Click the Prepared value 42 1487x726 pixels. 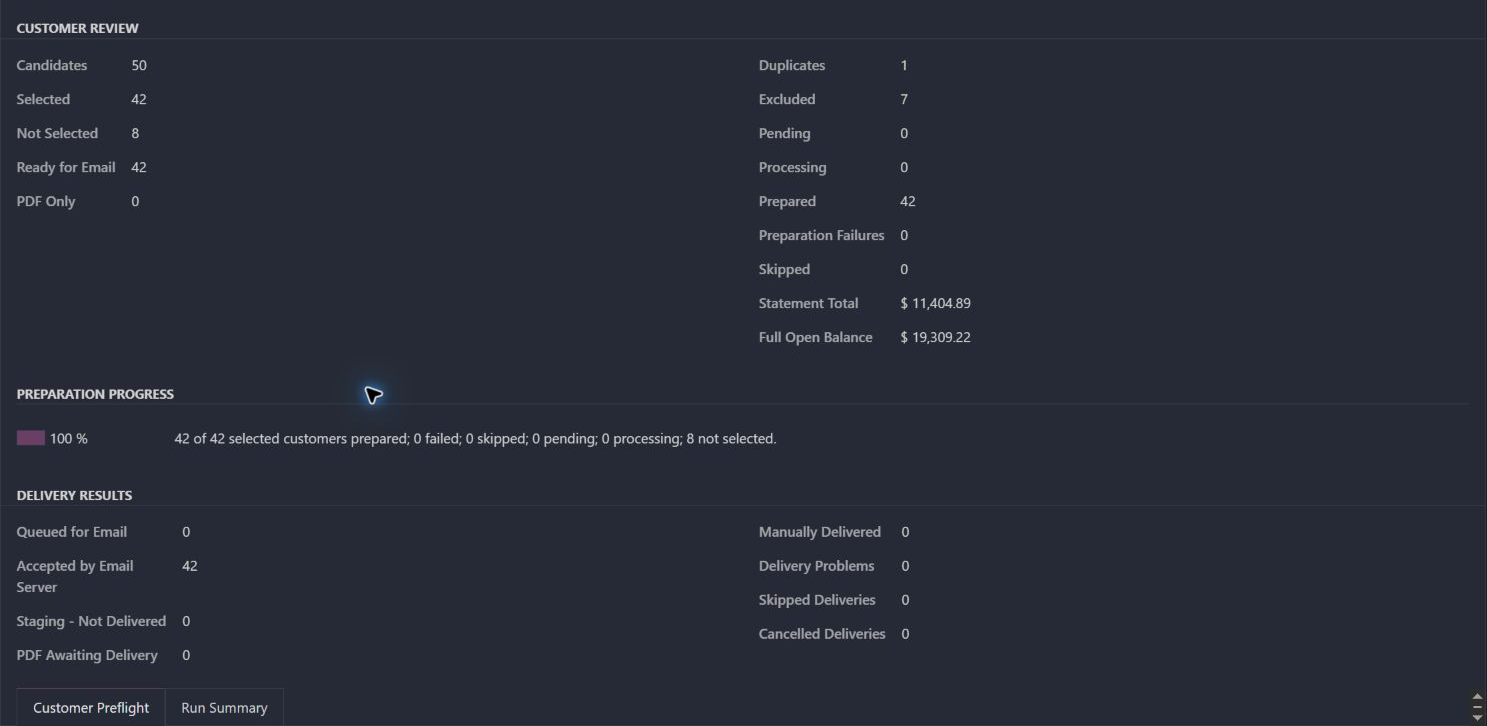click(x=908, y=201)
